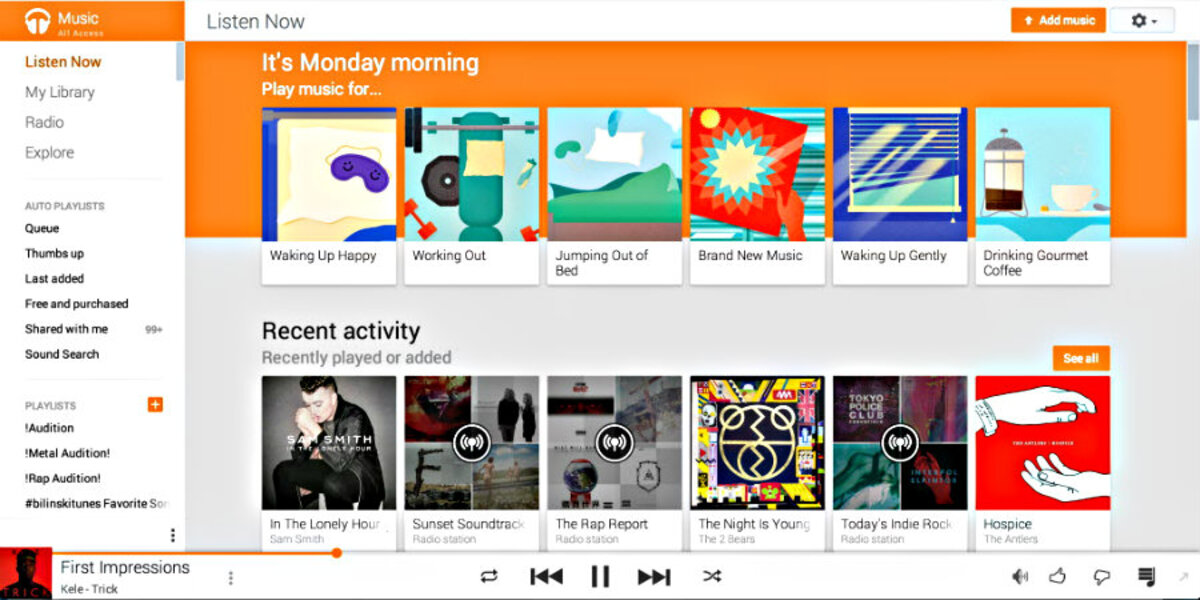Skip to previous track
The width and height of the screenshot is (1200, 600).
pyautogui.click(x=546, y=576)
